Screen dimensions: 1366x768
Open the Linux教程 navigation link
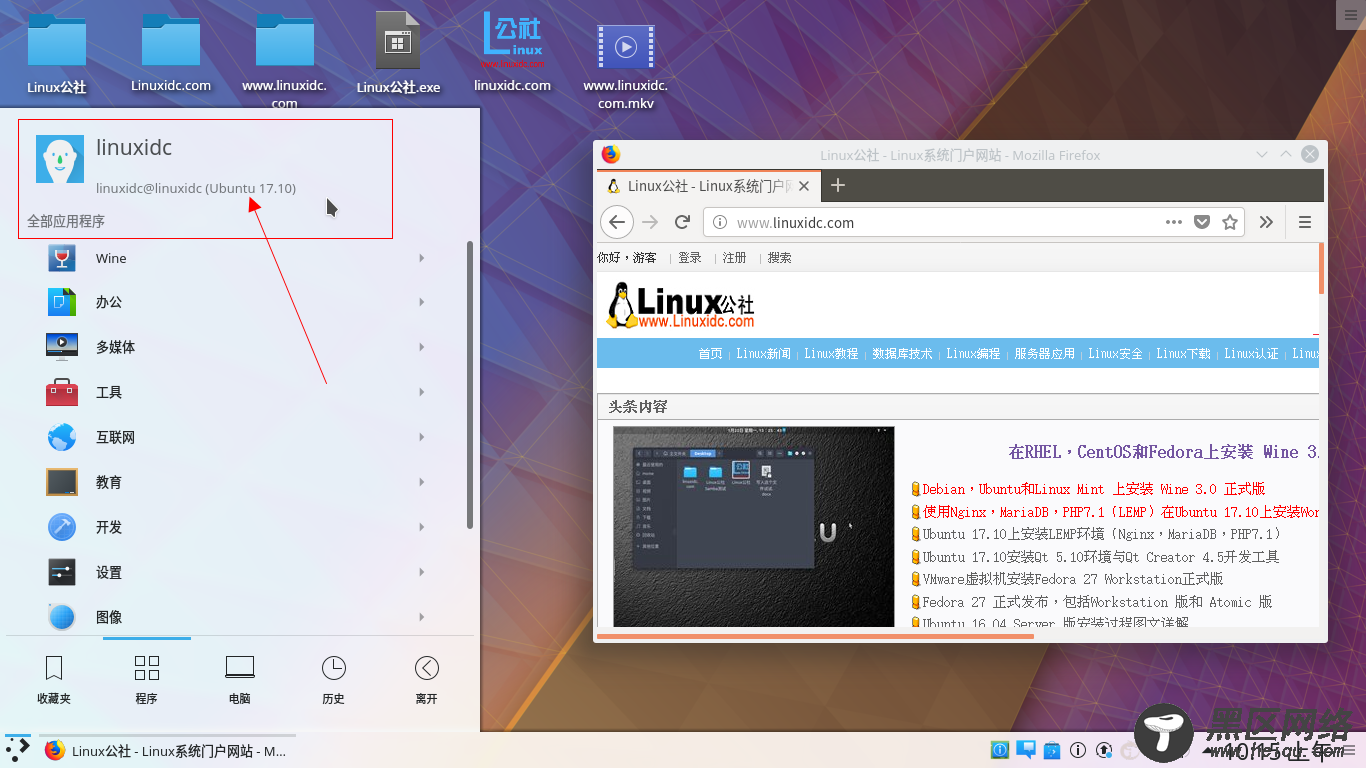pos(831,353)
